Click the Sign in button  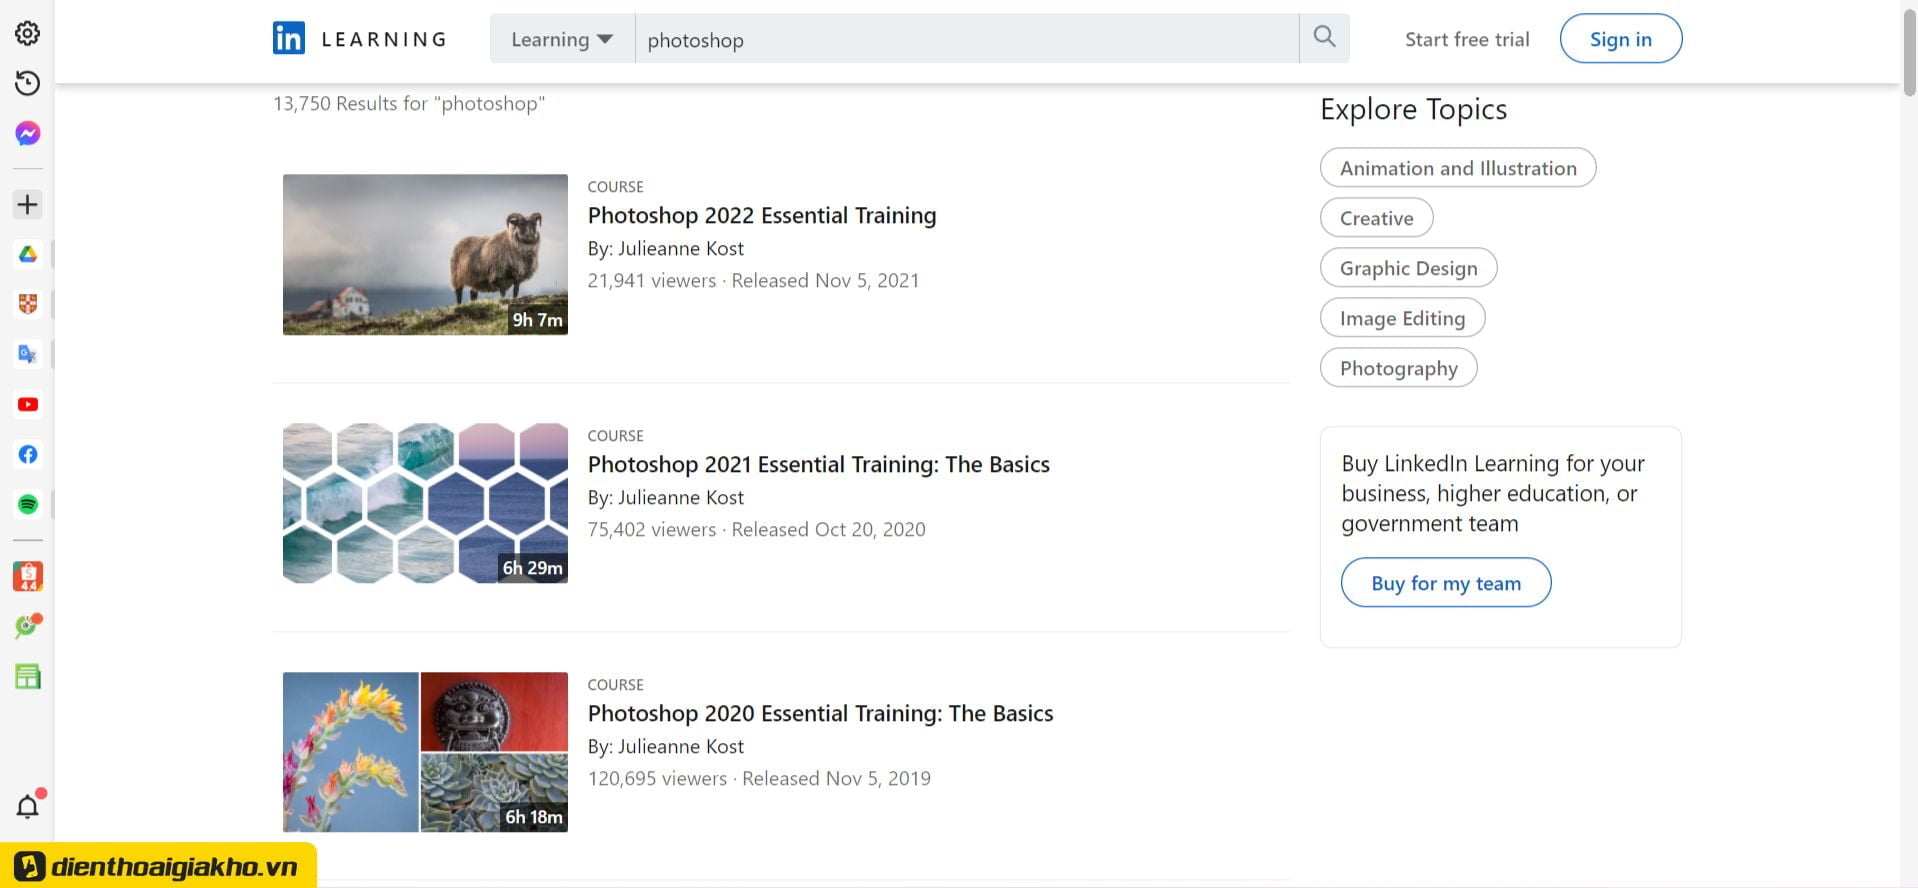[x=1620, y=39]
